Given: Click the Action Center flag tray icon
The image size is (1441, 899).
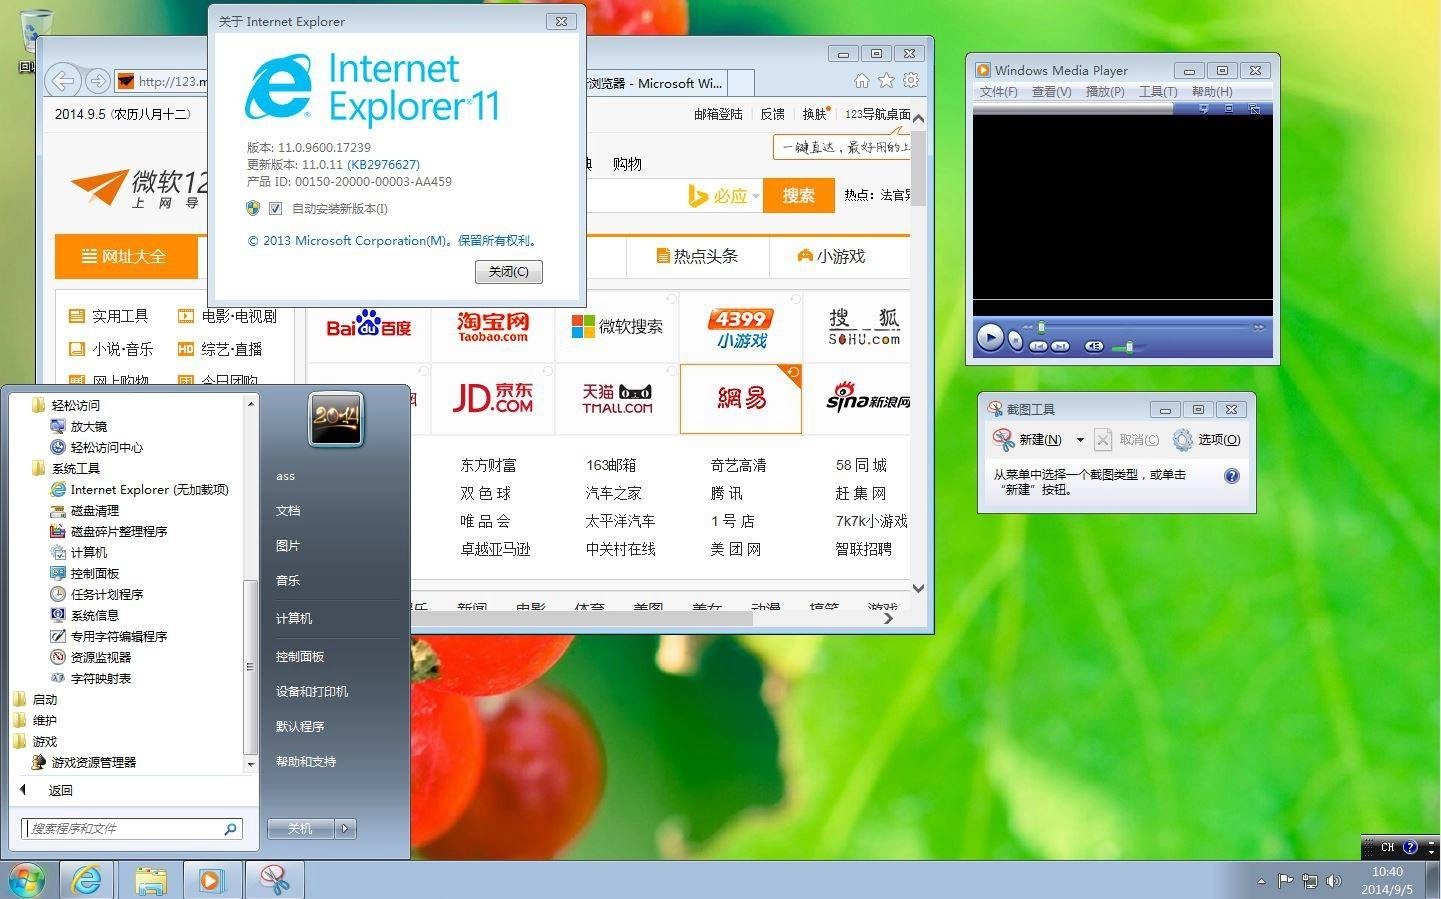Looking at the screenshot, I should tap(1285, 881).
